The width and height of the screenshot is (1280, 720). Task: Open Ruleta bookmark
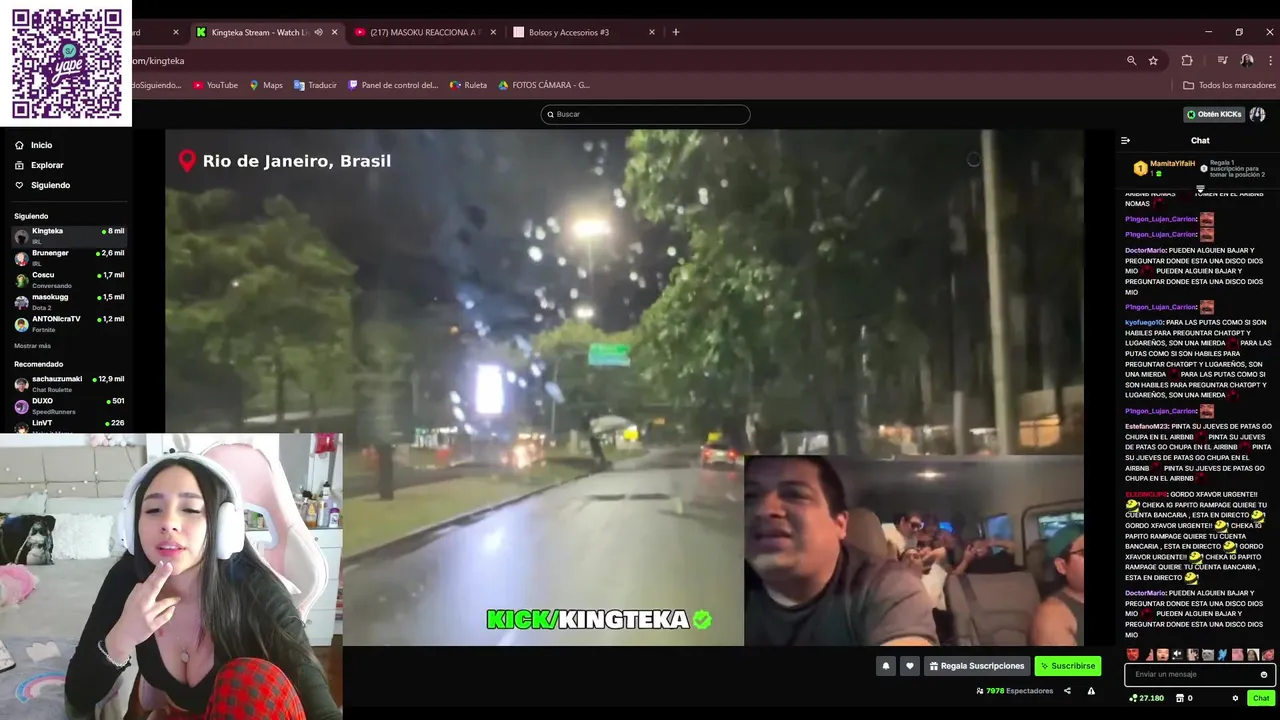point(468,85)
